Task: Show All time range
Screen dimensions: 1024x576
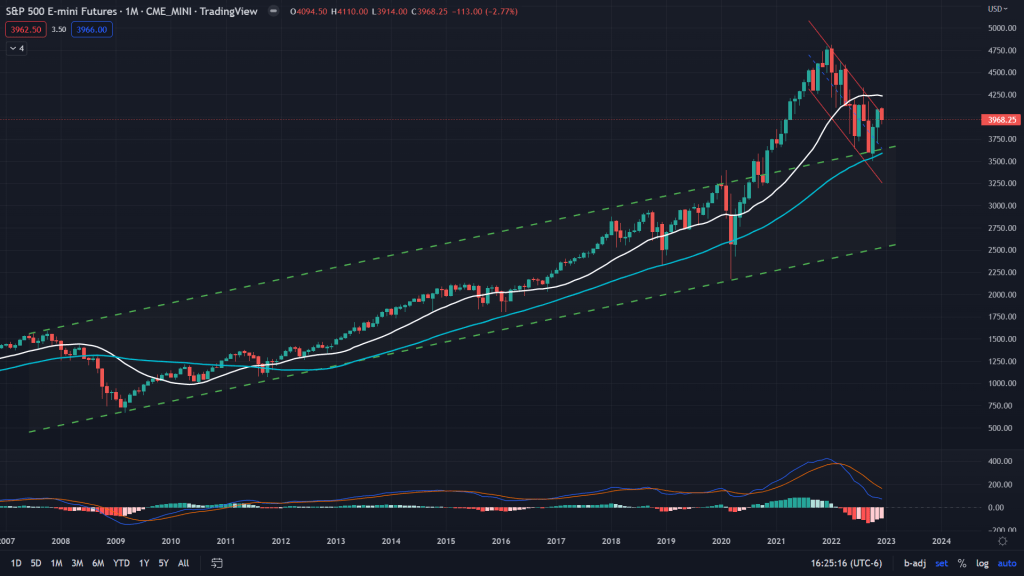Action: 184,563
